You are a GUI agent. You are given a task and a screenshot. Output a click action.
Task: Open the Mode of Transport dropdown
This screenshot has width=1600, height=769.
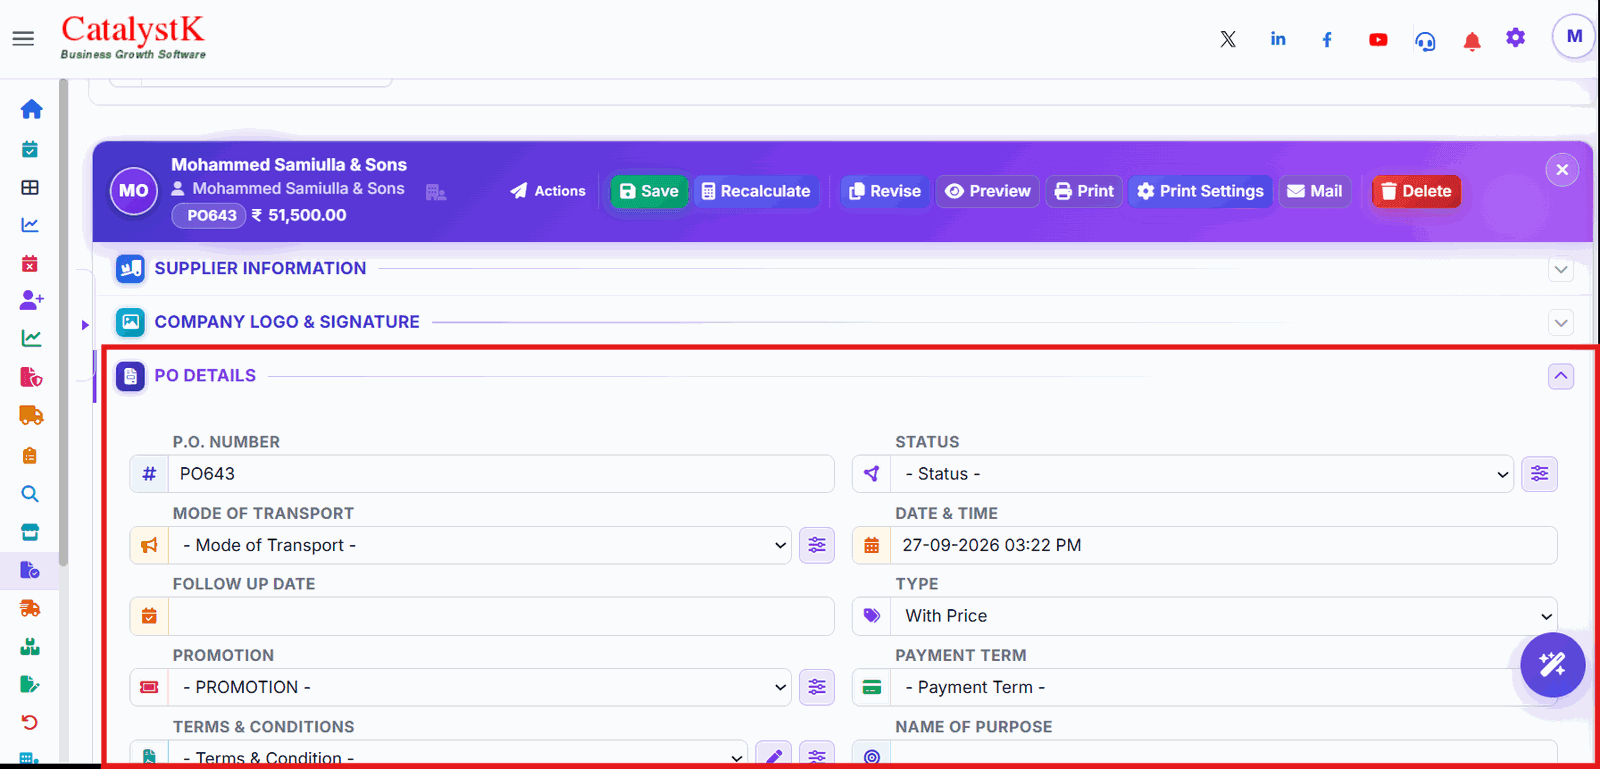[480, 545]
